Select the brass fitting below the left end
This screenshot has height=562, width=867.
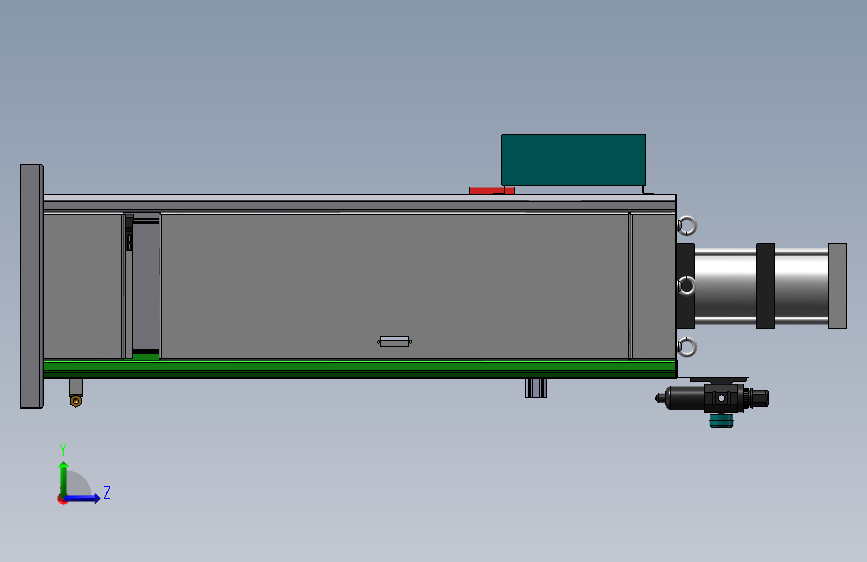(76, 400)
